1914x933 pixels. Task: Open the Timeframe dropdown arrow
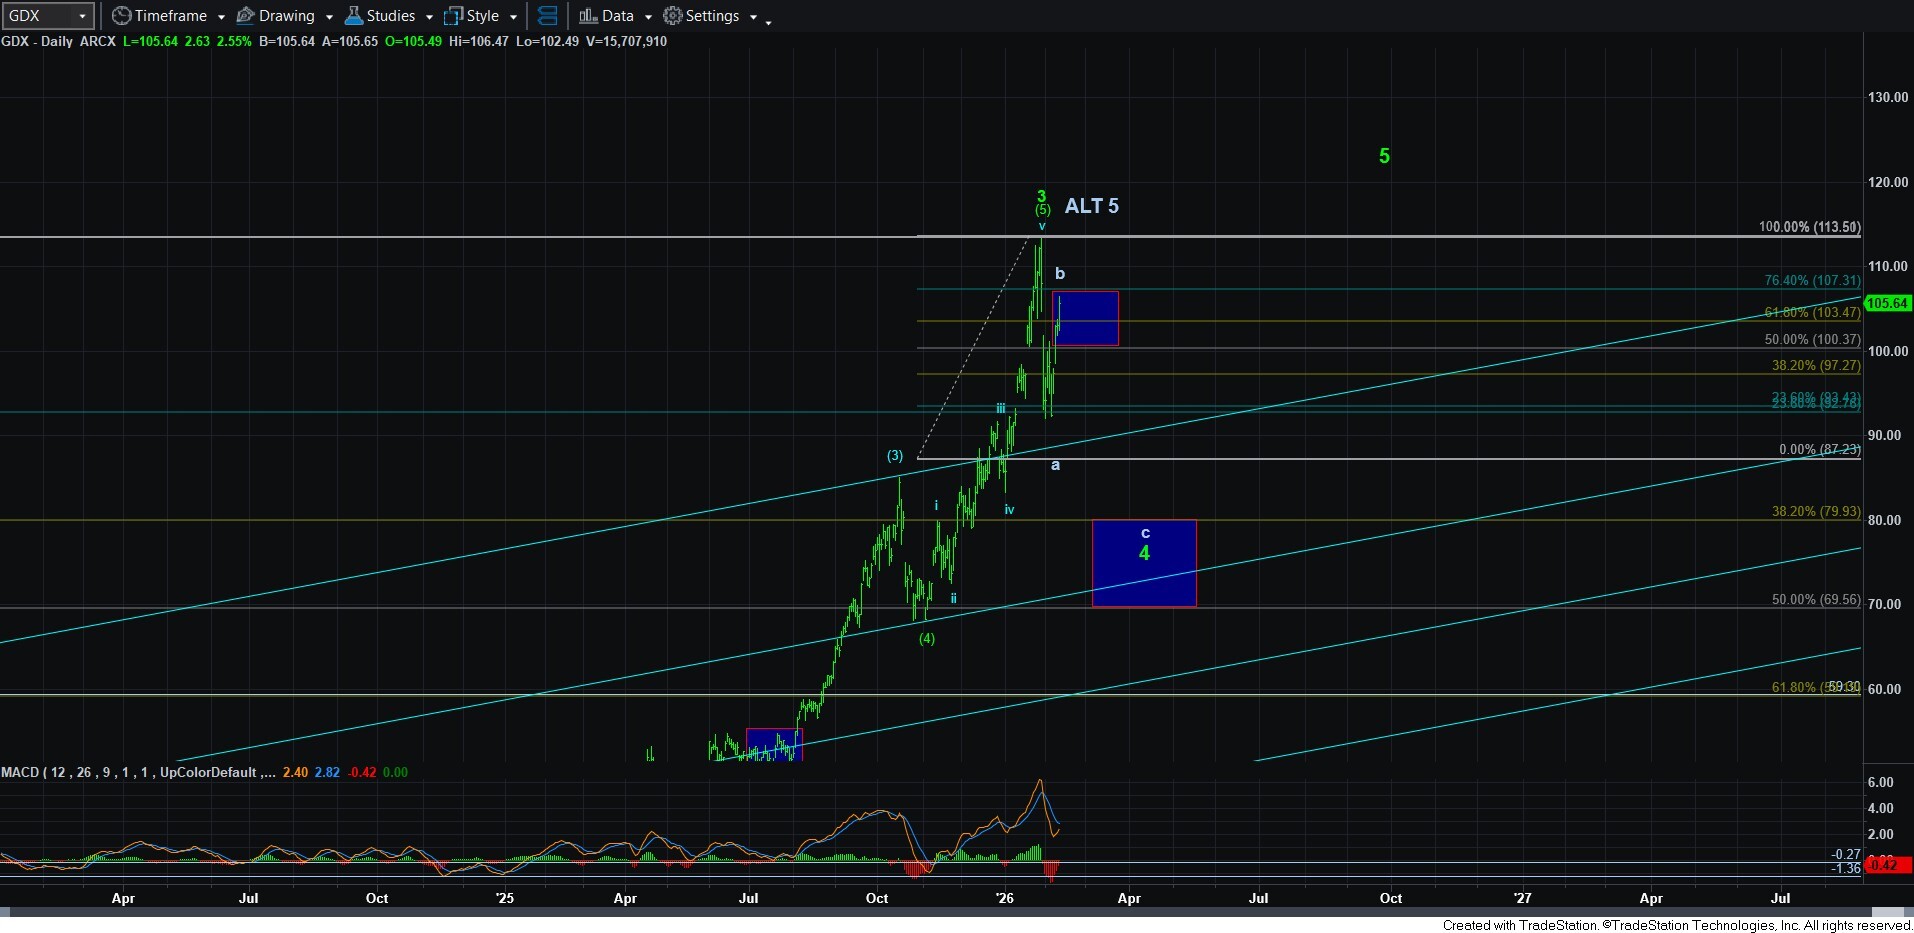point(221,17)
